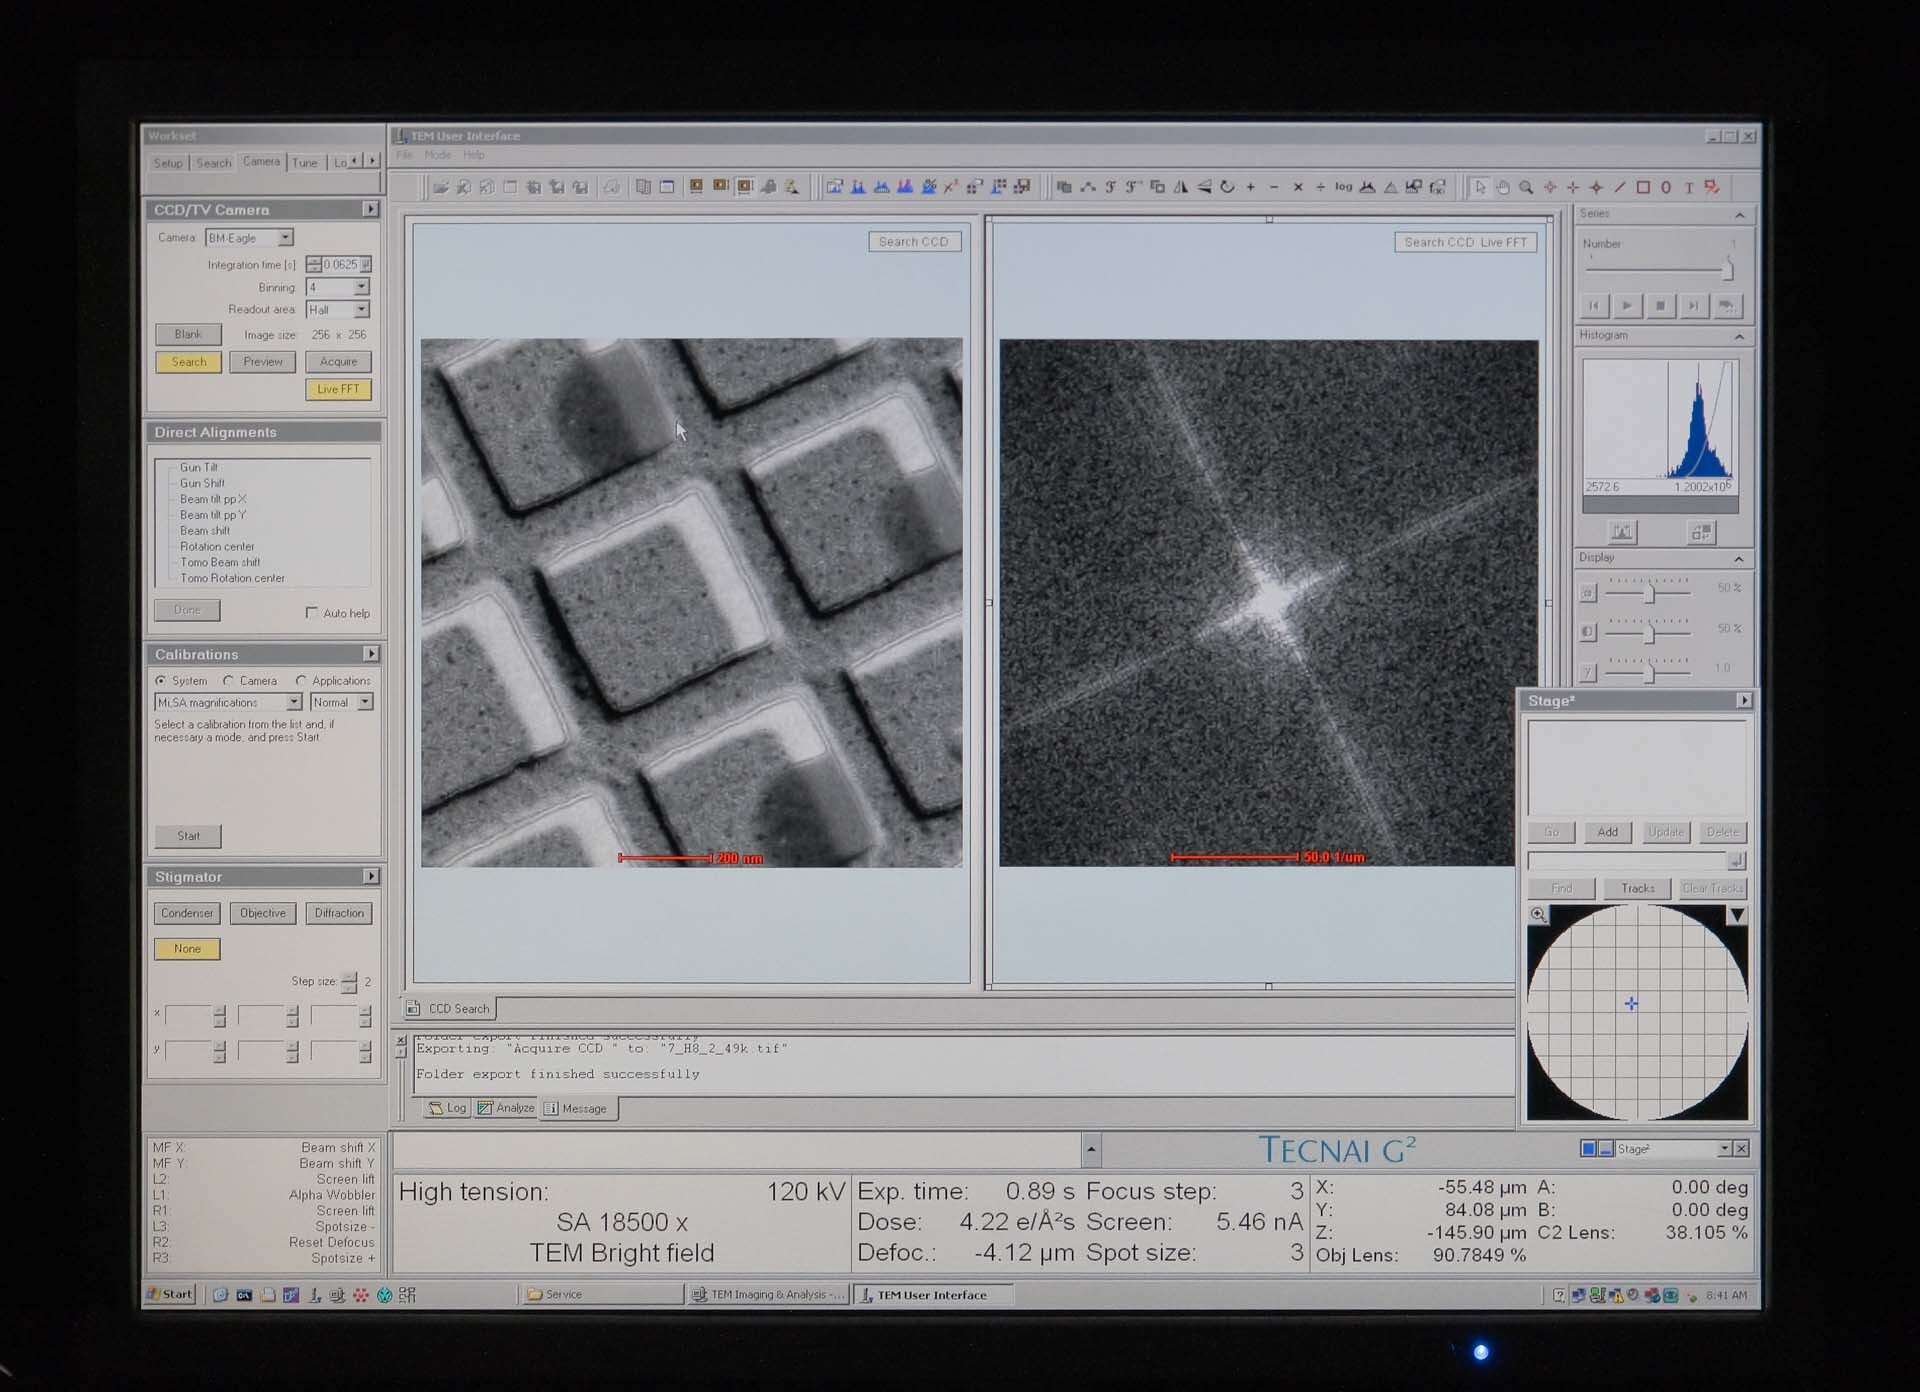The image size is (1920, 1392).
Task: Click the play button in Series panel
Action: [x=1627, y=306]
